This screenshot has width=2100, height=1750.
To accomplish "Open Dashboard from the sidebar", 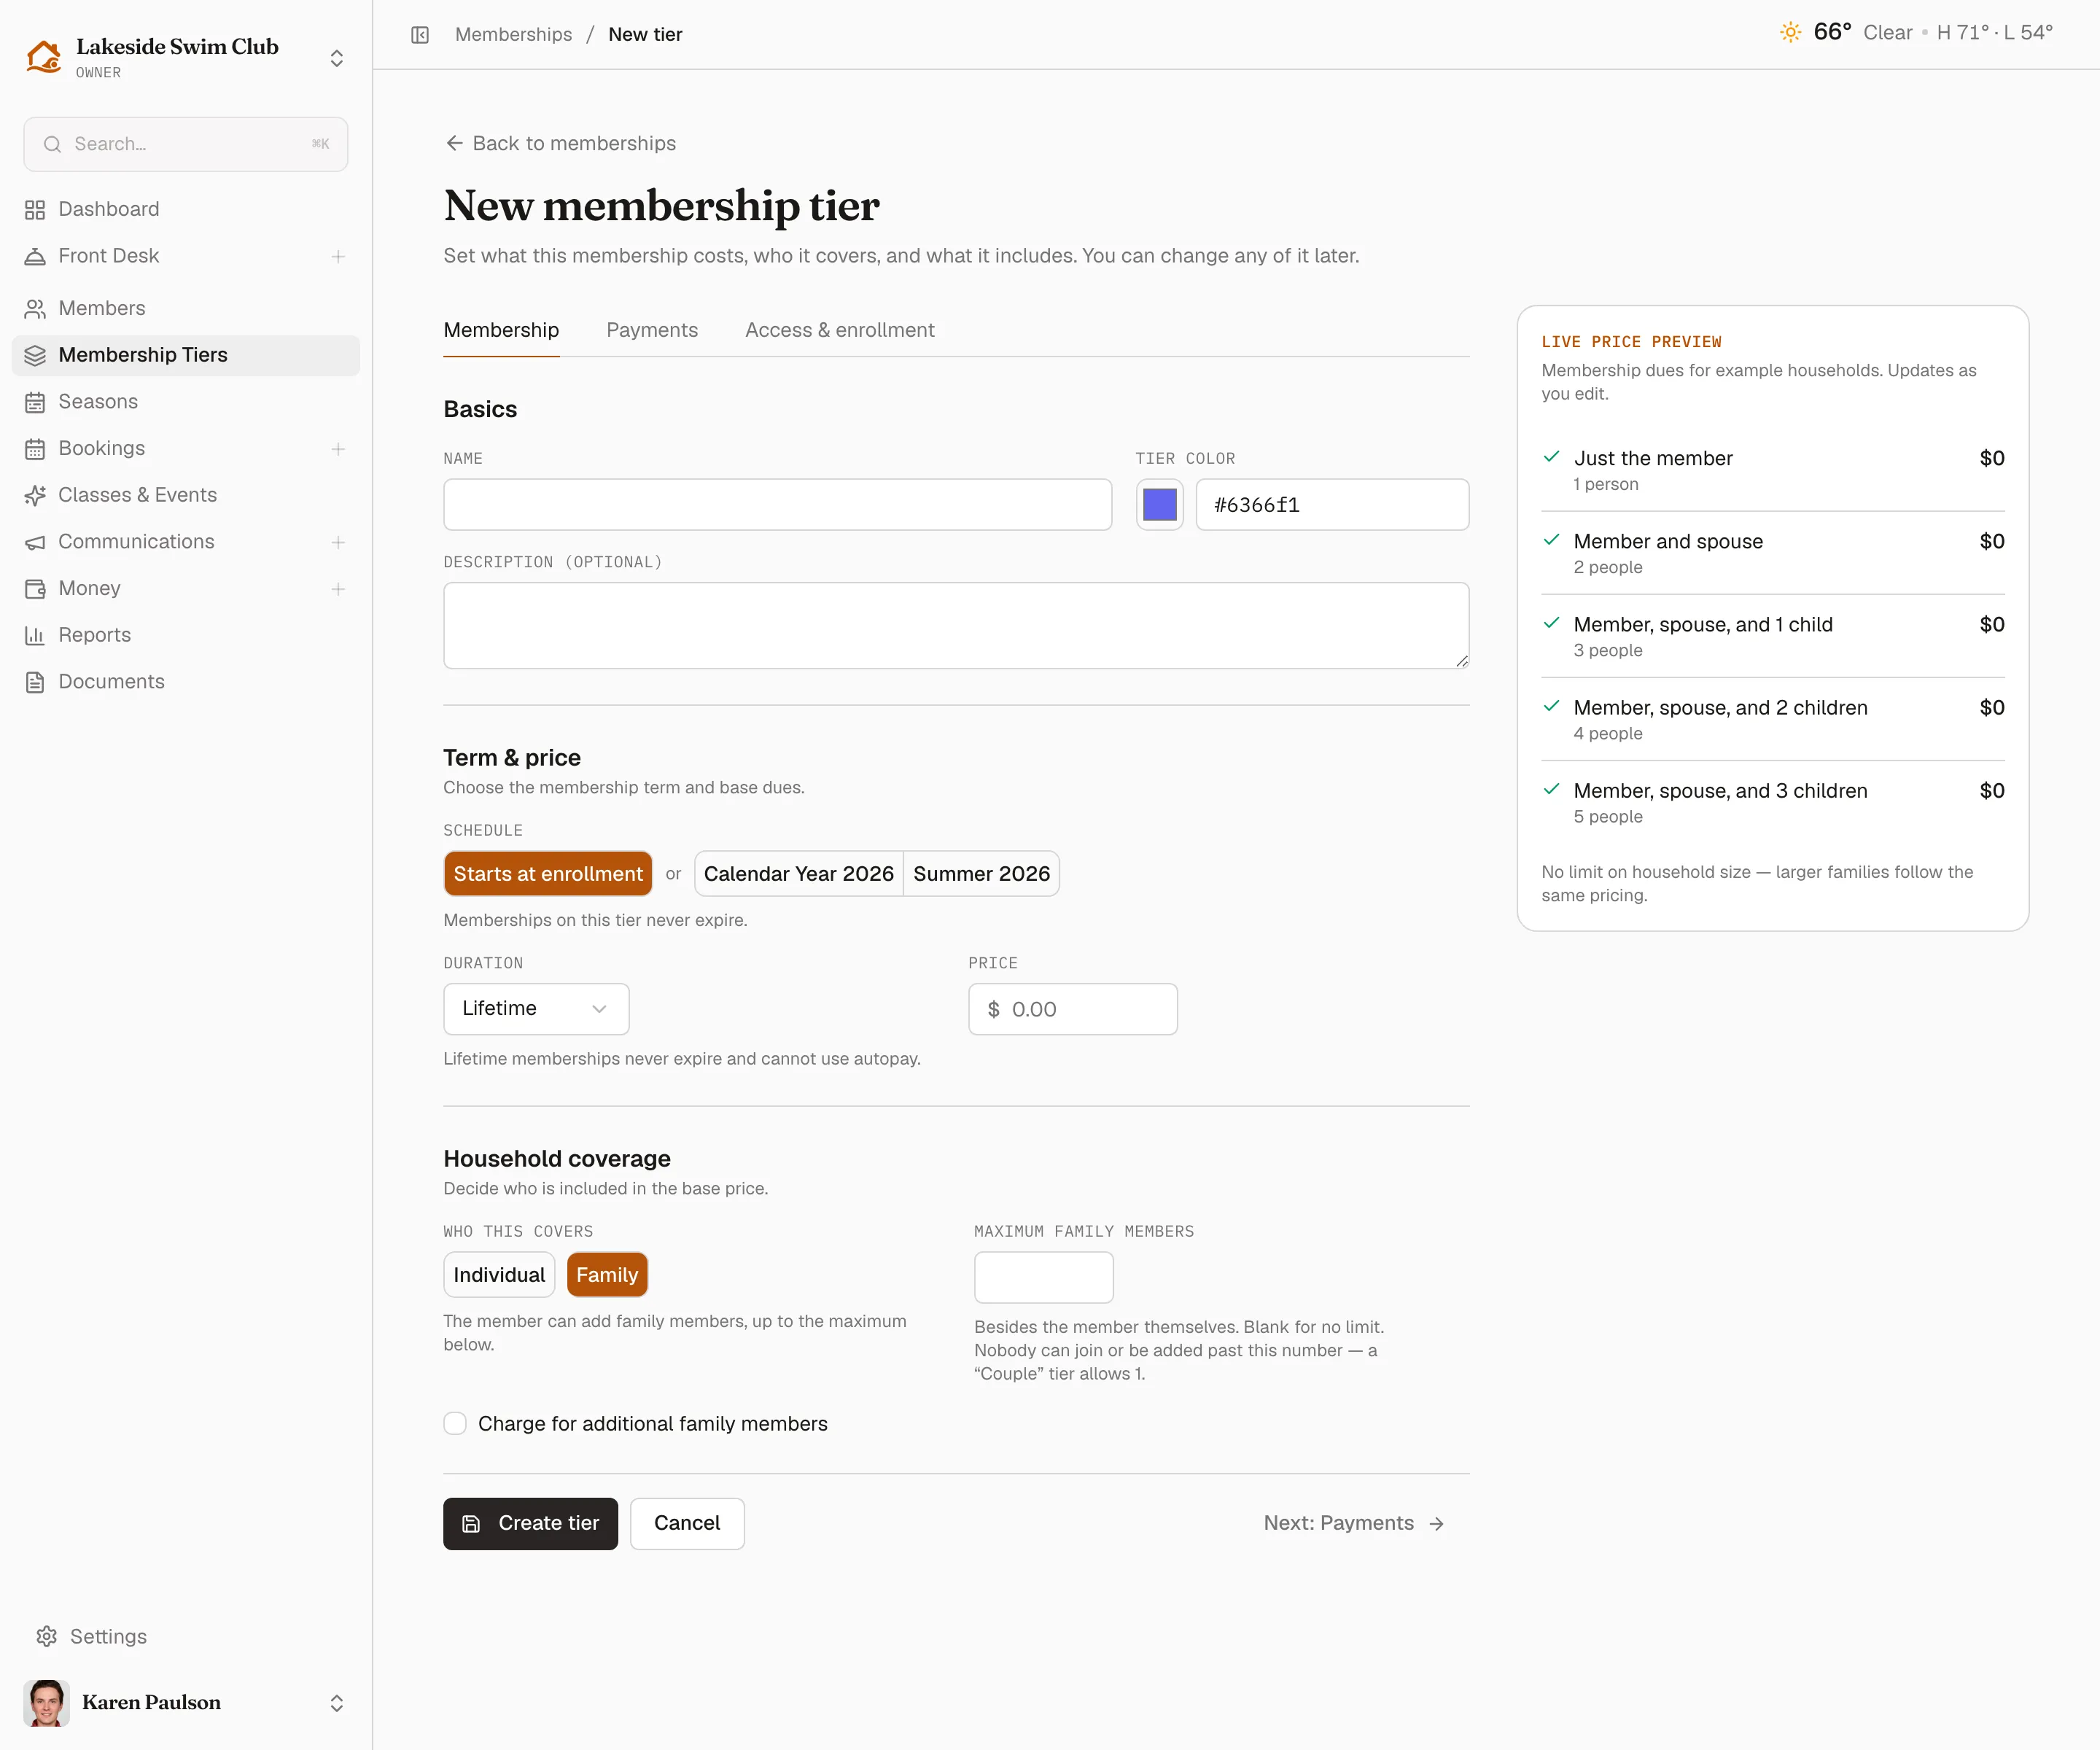I will point(185,209).
